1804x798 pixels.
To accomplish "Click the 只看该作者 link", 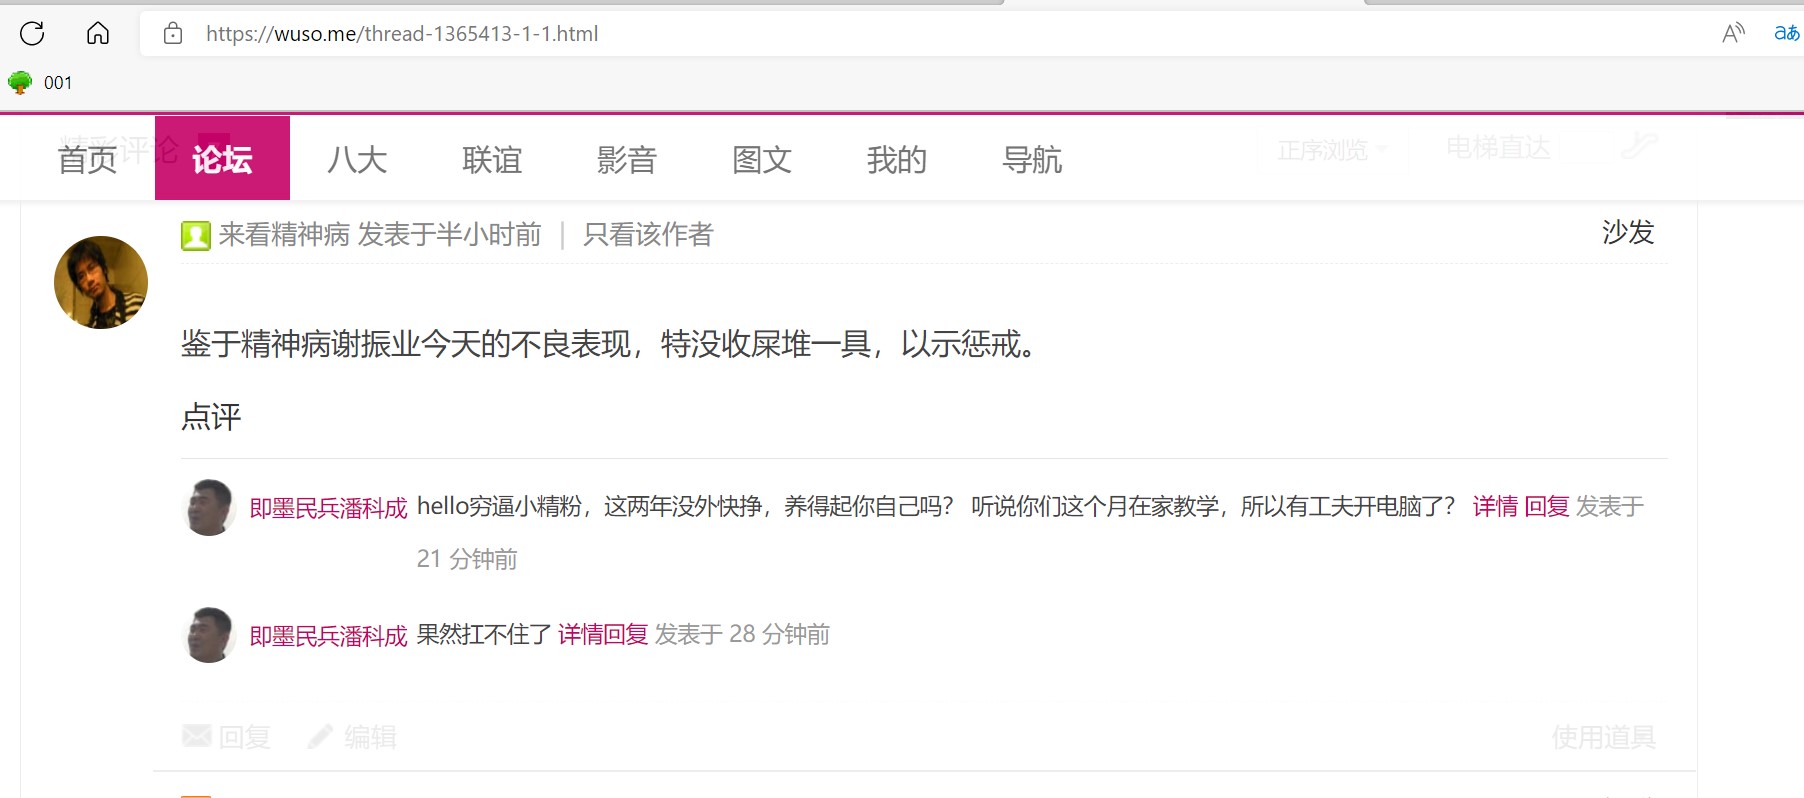I will pyautogui.click(x=648, y=235).
